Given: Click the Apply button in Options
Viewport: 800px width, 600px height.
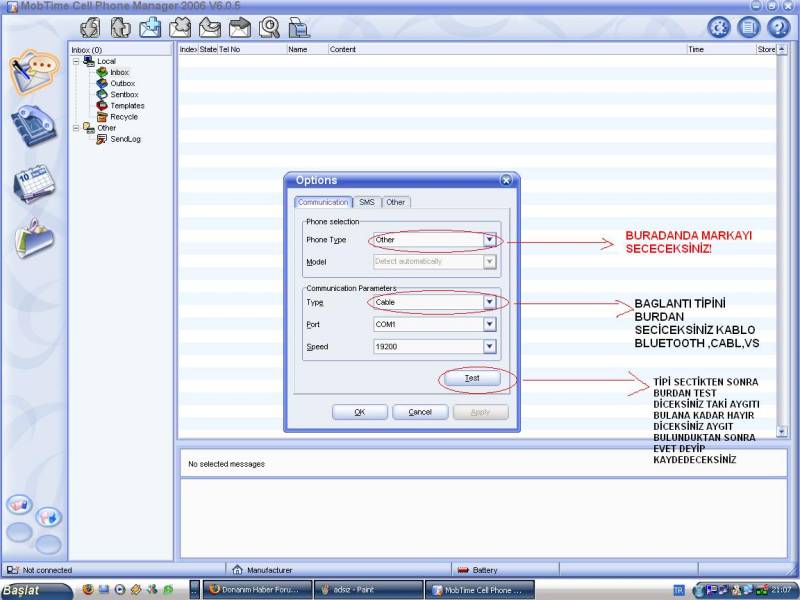Looking at the screenshot, I should click(480, 412).
